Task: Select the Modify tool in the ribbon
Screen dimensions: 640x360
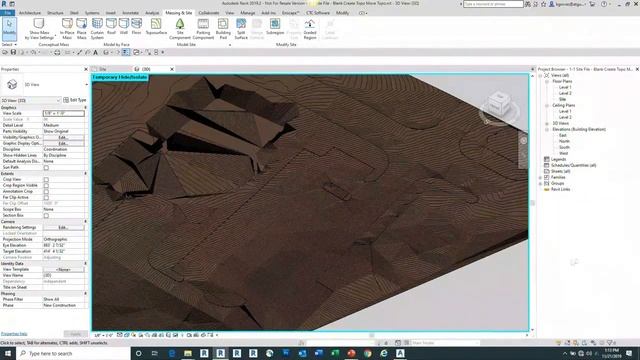Action: point(9,28)
